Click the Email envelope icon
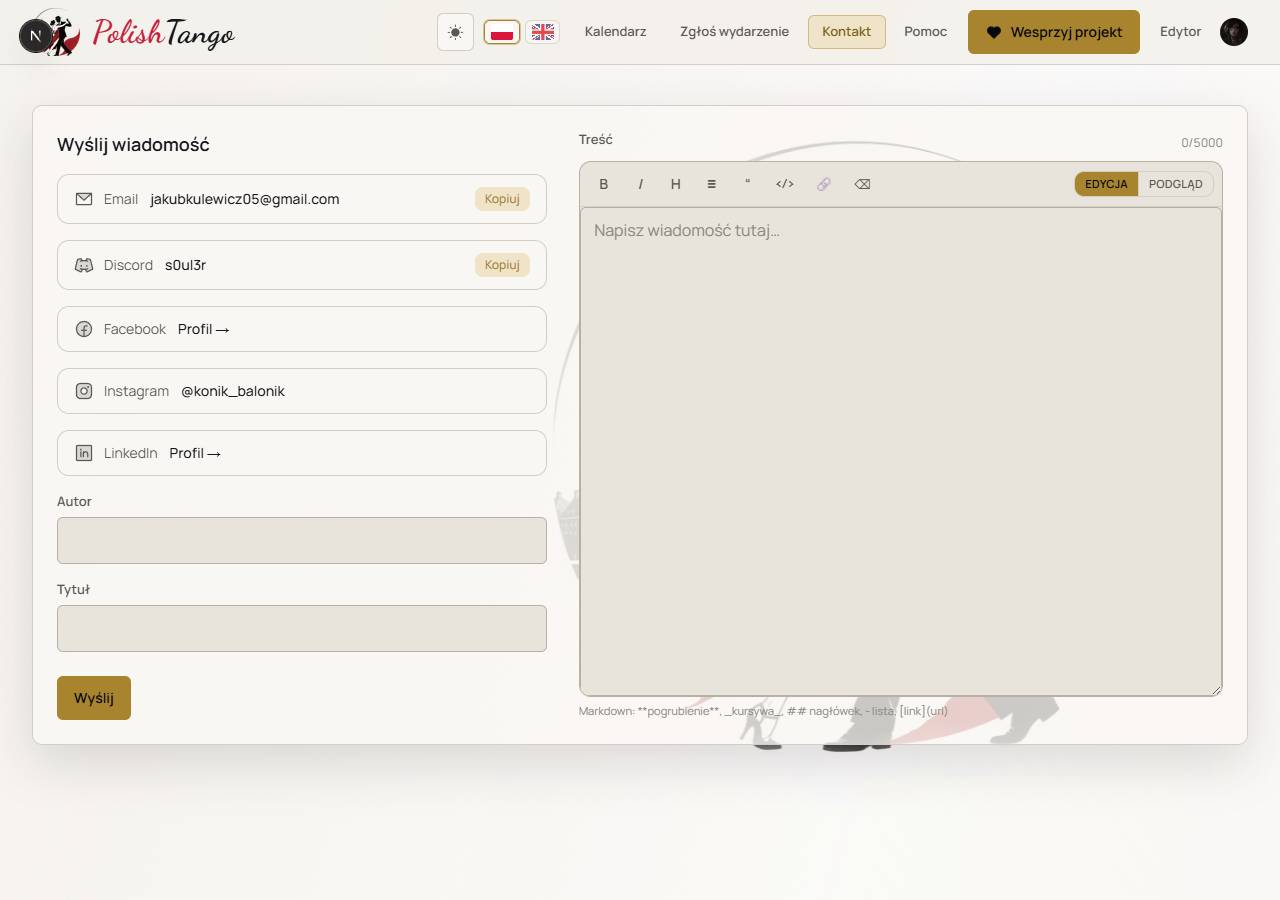Screen dimensions: 1280x900 point(84,199)
